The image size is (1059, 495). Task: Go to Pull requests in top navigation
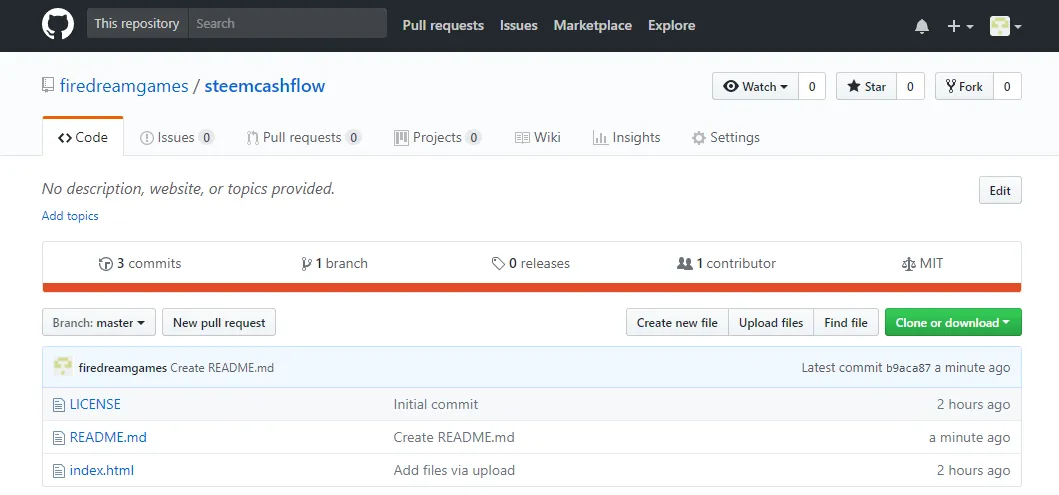[x=443, y=26]
